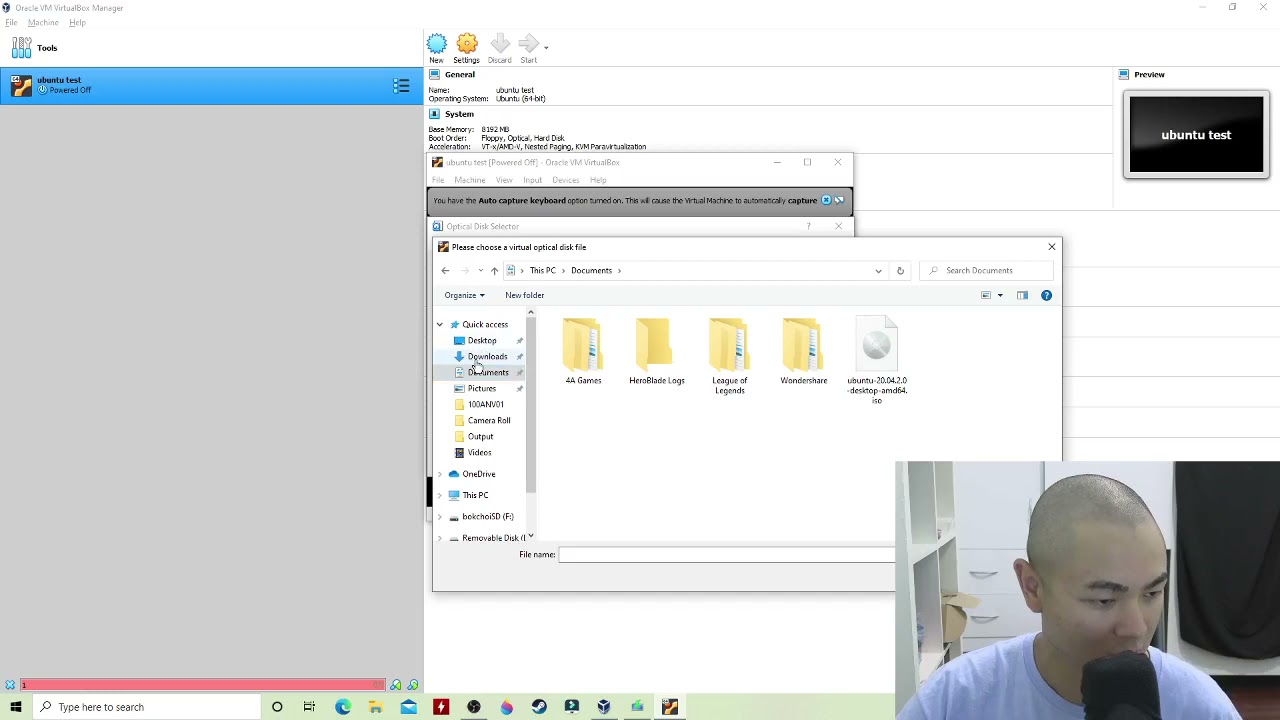The height and width of the screenshot is (720, 1280).
Task: Go back in the file dialog
Action: coord(445,271)
